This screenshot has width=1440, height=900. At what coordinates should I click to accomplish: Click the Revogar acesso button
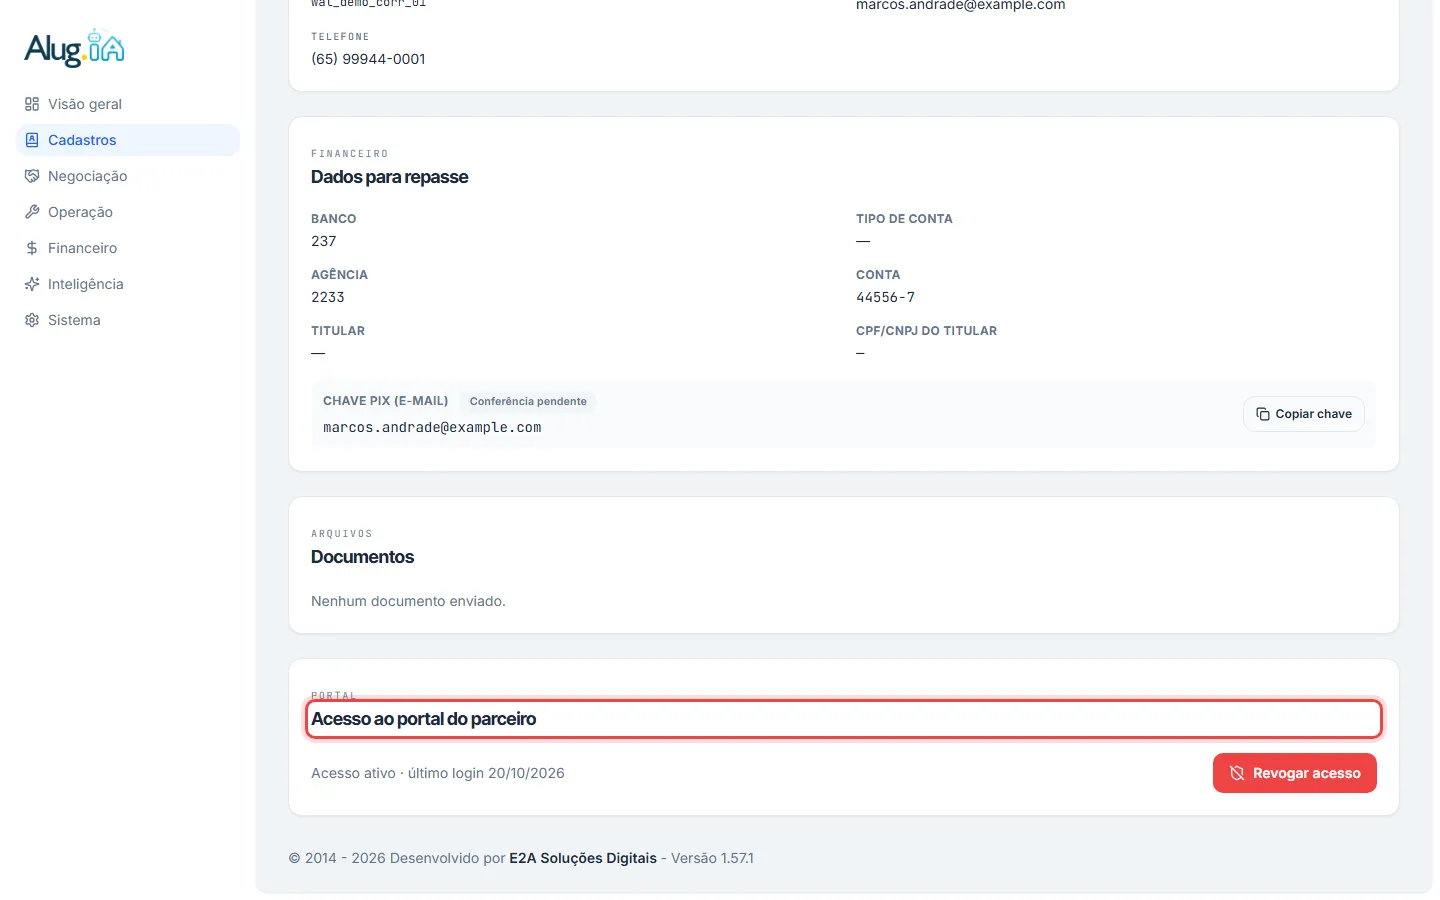click(1295, 773)
